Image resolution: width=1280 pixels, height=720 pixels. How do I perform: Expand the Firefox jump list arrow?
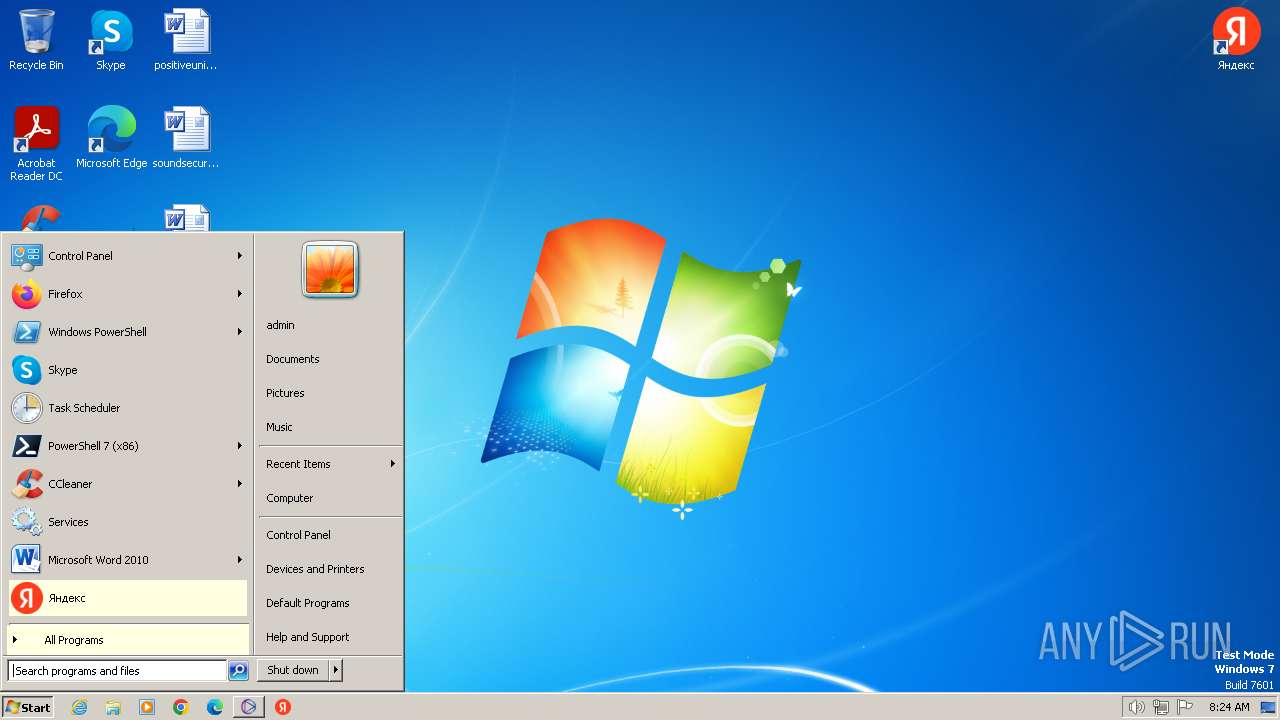point(240,294)
